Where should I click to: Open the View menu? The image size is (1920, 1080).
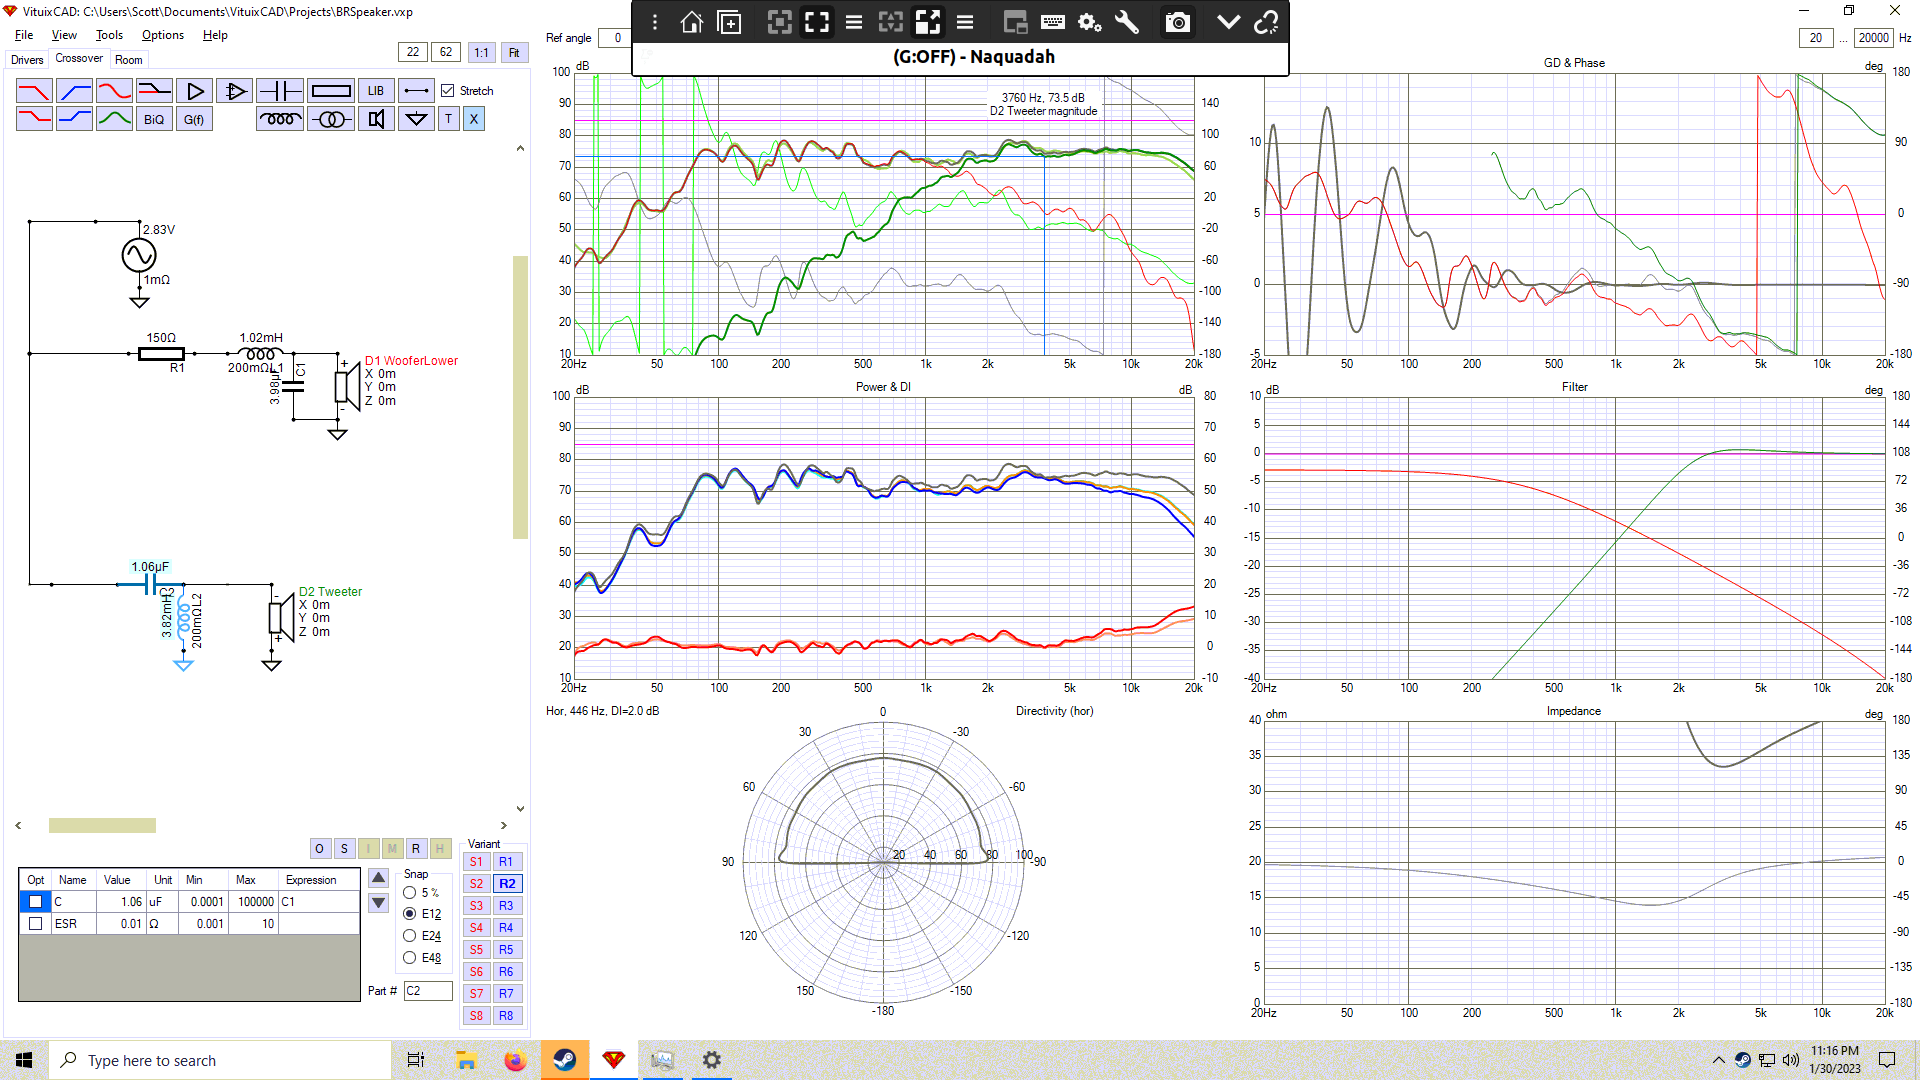64,35
